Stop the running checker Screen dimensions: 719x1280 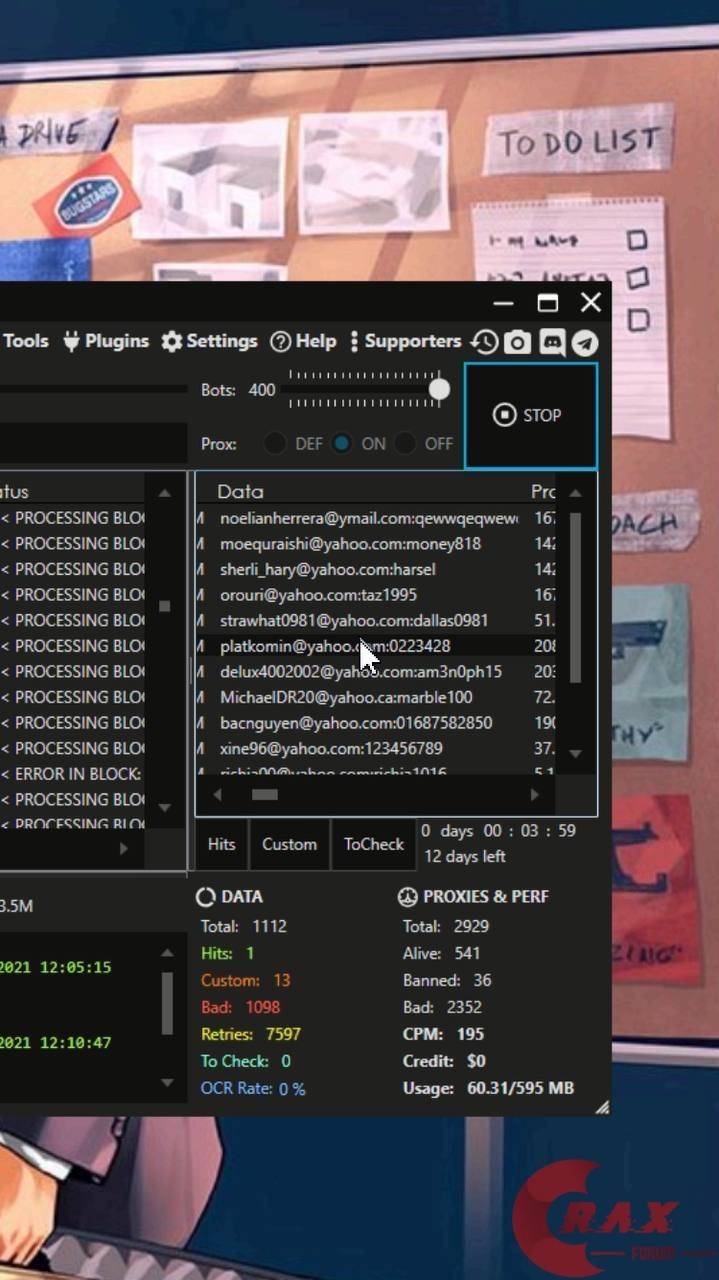click(x=531, y=416)
